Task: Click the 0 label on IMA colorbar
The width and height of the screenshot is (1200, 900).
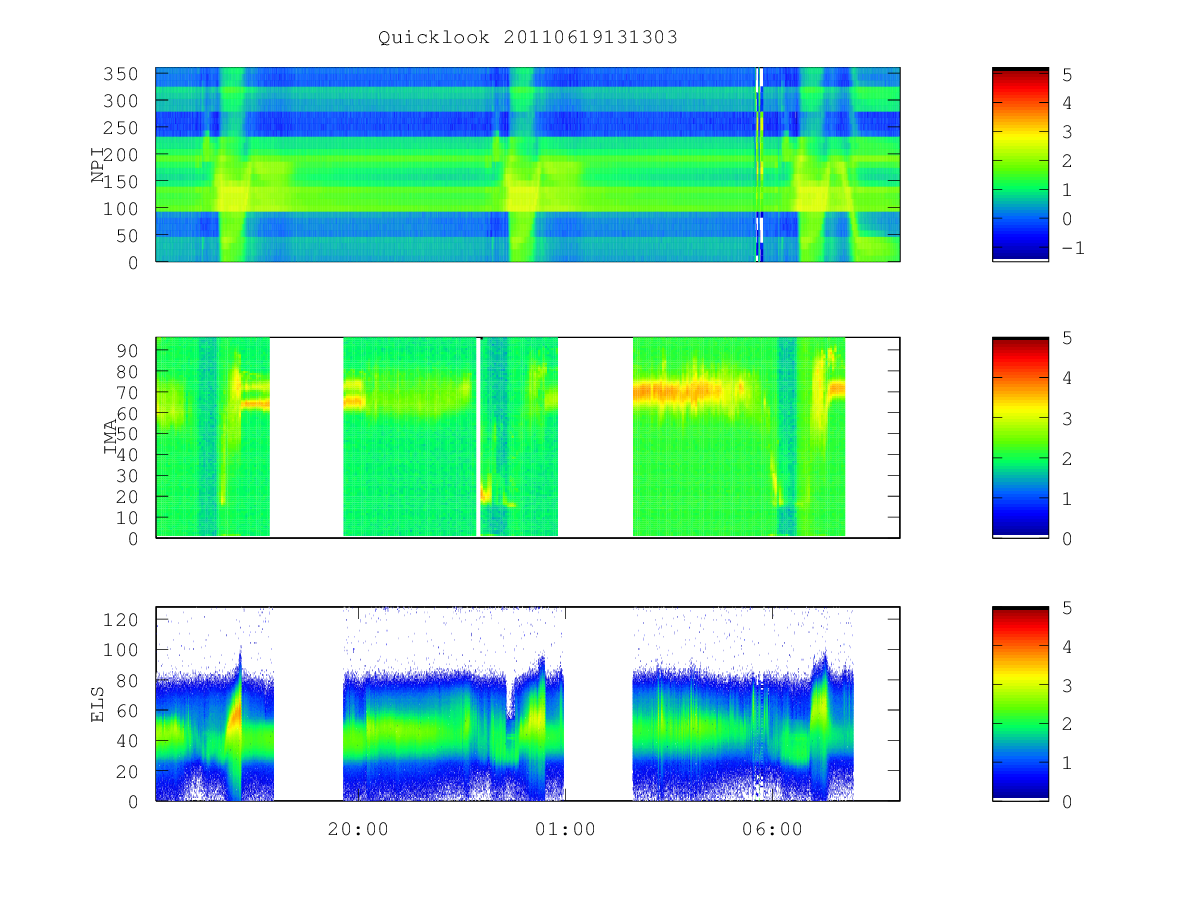Action: (x=1067, y=538)
